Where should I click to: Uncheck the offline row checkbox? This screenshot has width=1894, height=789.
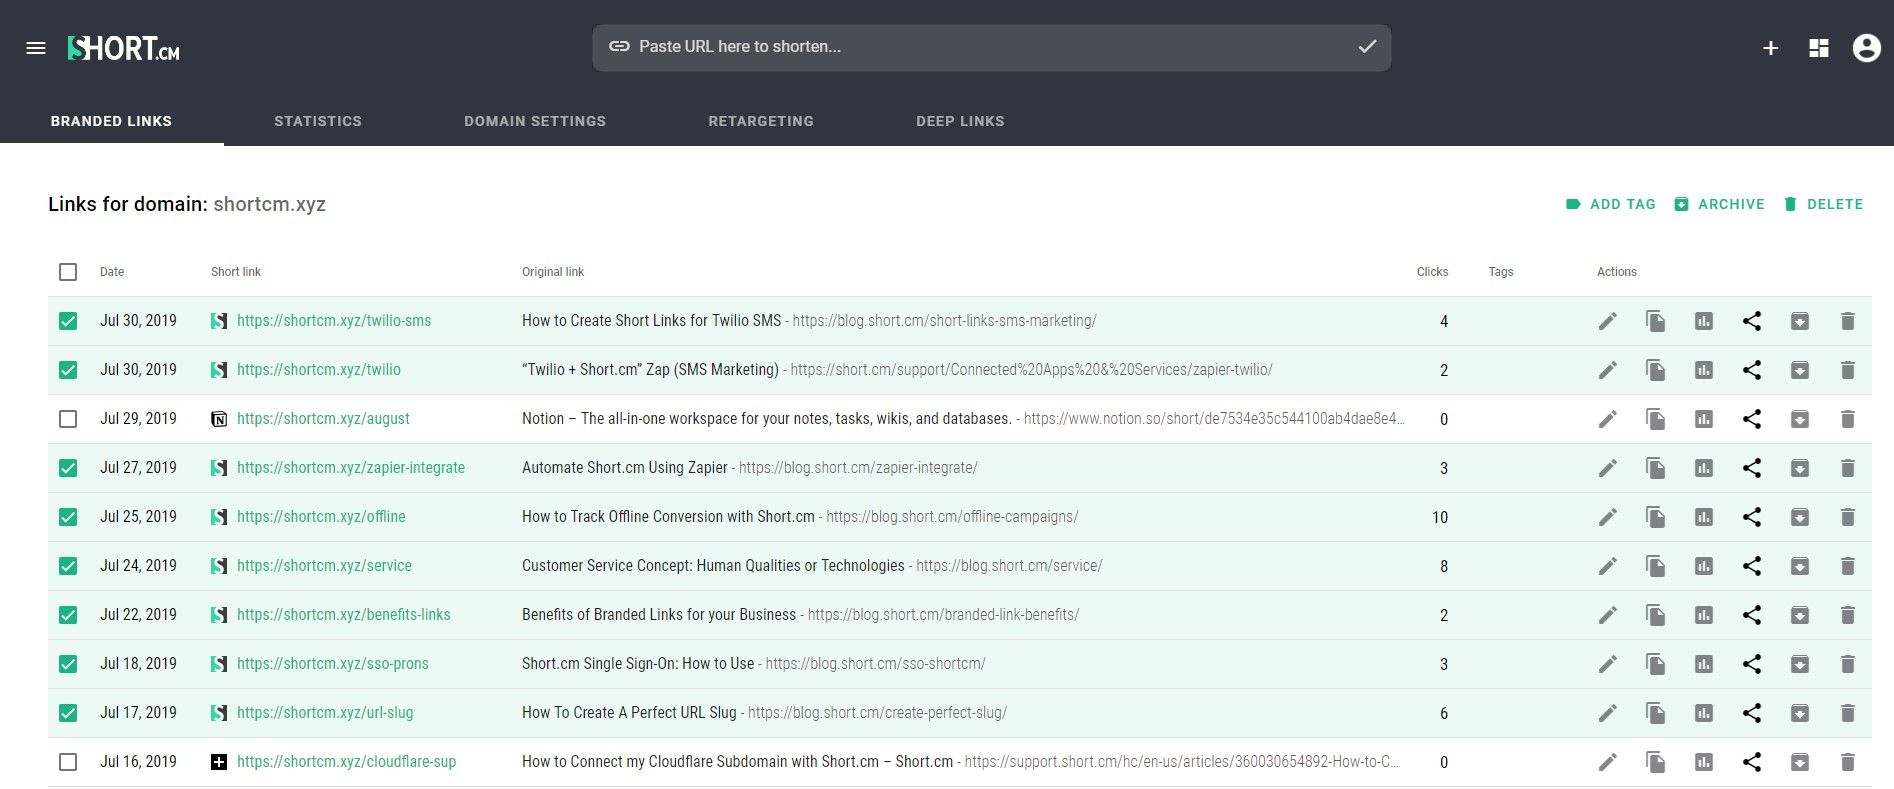[x=68, y=517]
